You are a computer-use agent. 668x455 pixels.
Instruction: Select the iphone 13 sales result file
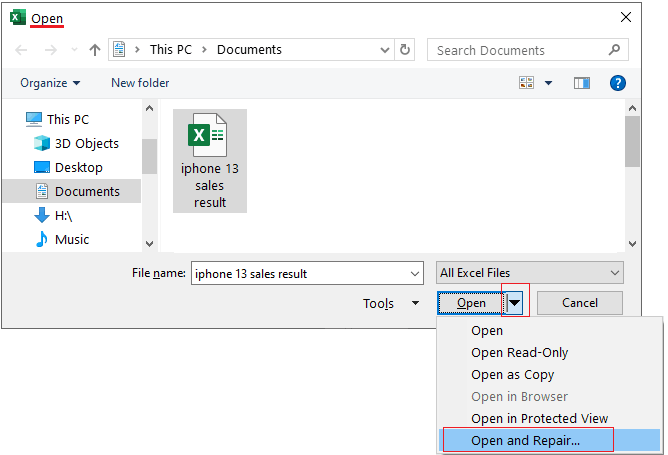tap(210, 160)
